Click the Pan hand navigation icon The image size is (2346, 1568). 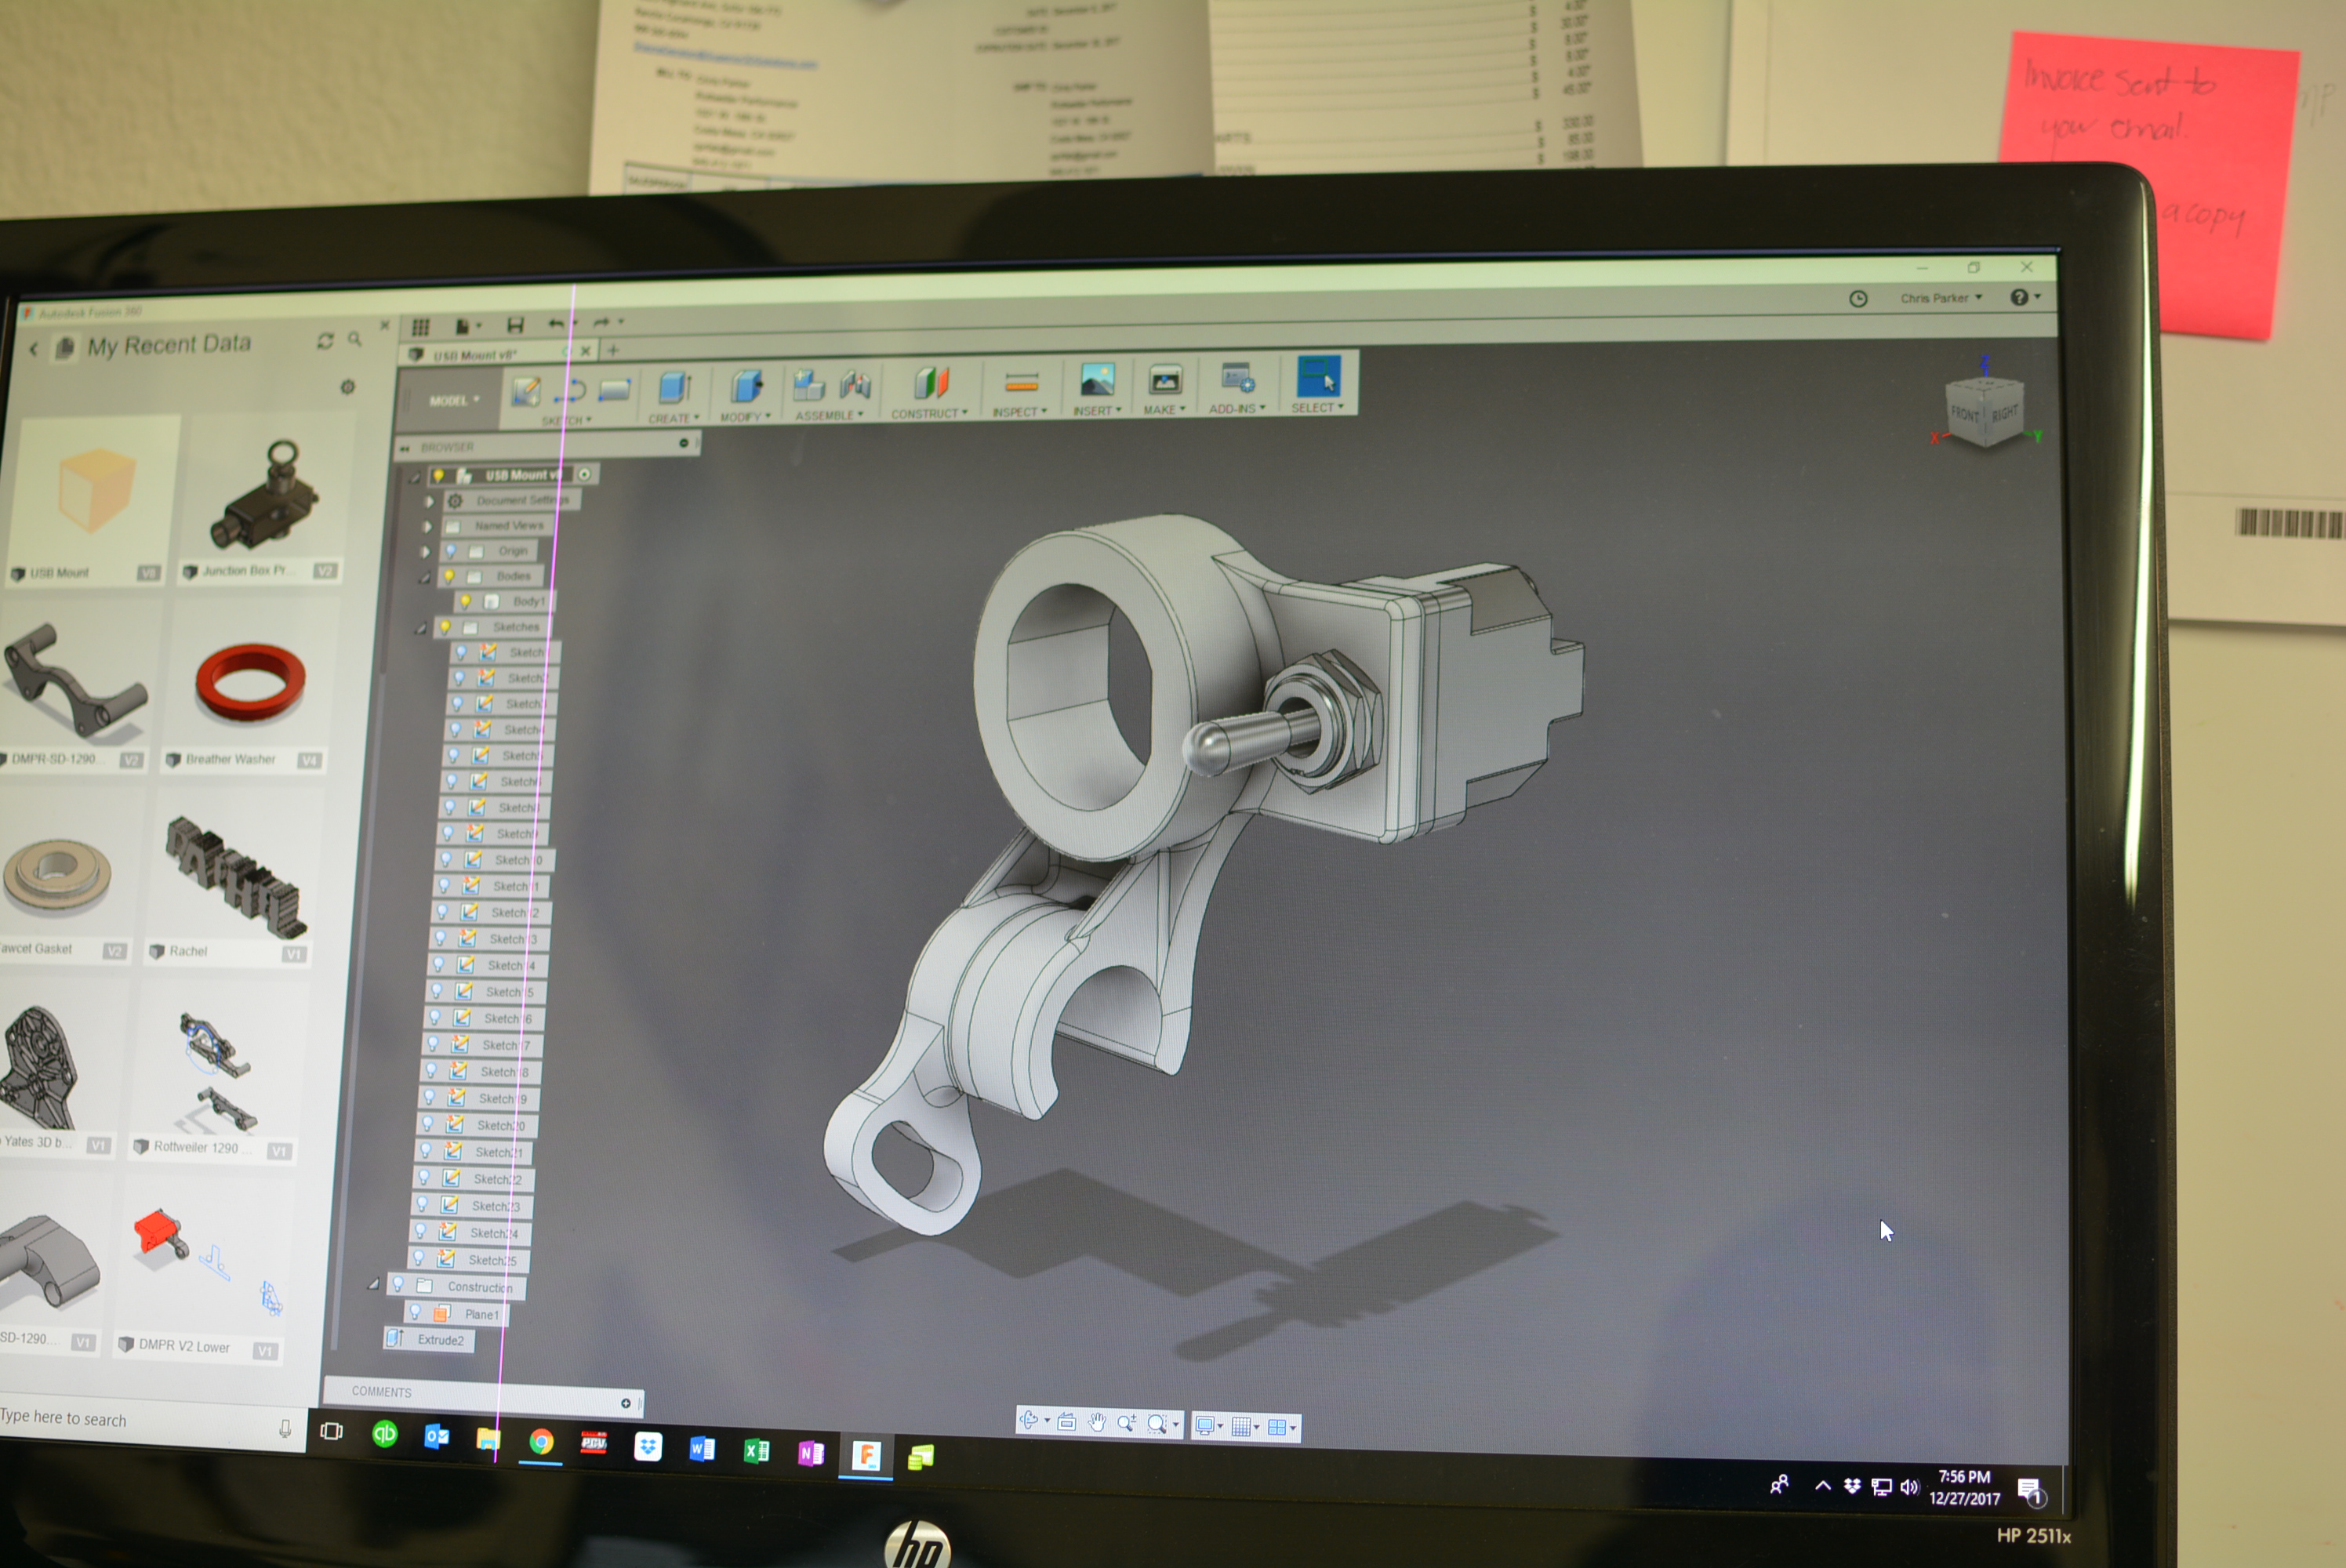[1097, 1423]
